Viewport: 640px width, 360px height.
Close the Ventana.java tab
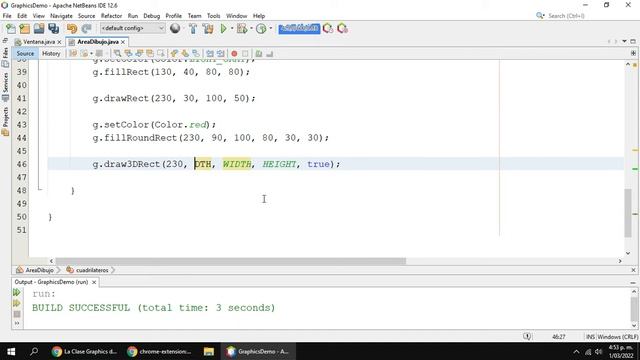59,42
